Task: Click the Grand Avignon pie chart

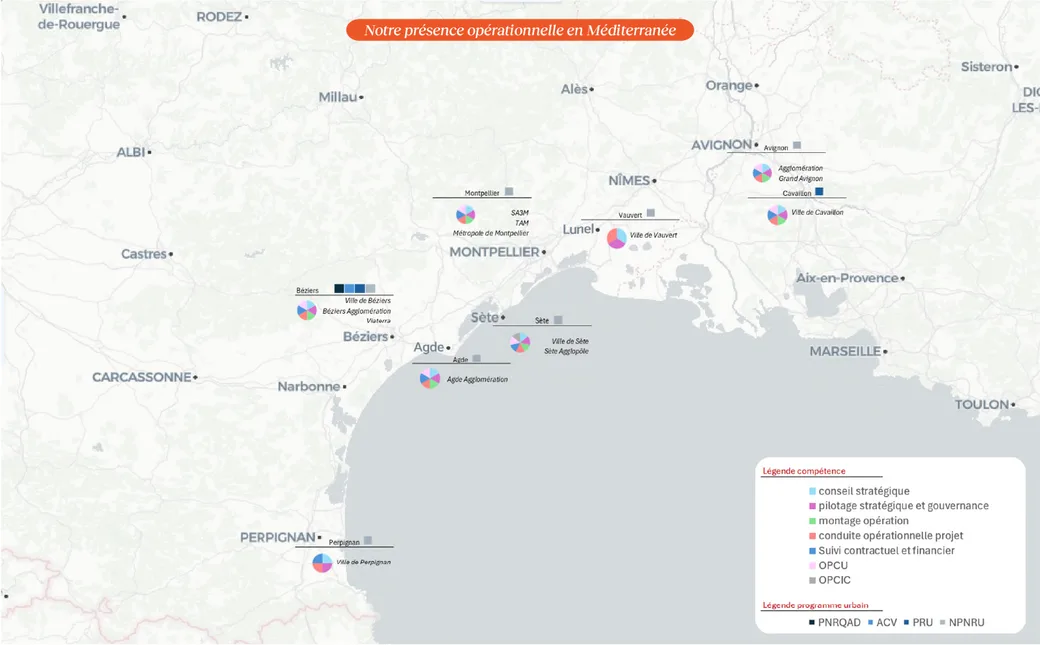Action: [x=762, y=173]
